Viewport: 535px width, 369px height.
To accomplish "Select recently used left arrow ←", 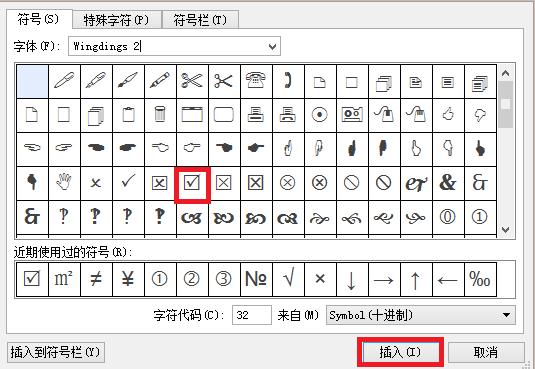I will coord(448,279).
